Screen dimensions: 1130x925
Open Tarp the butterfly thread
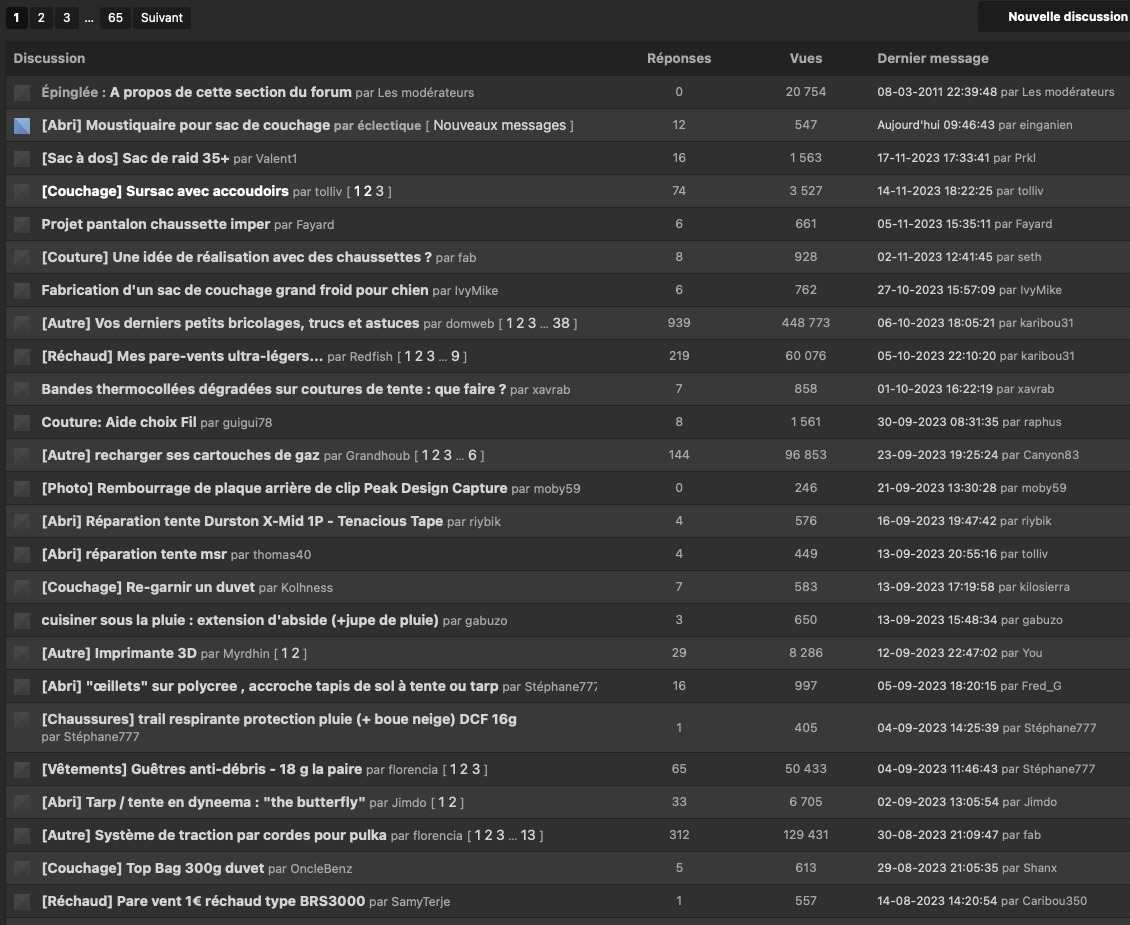point(203,803)
